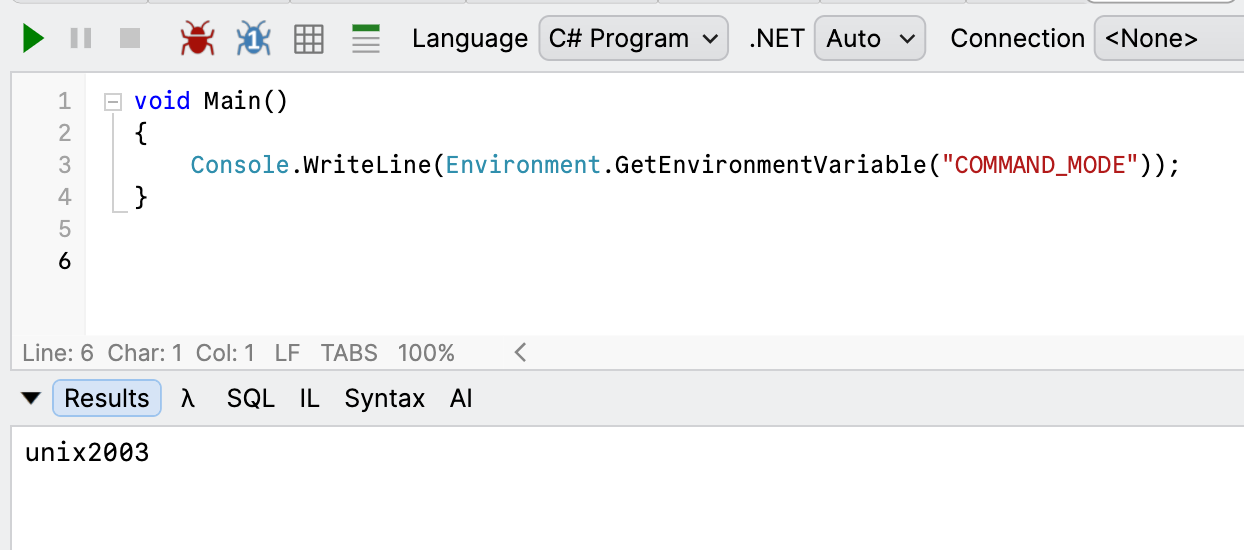The image size is (1244, 550).
Task: Click the LF line ending indicator
Action: 287,353
